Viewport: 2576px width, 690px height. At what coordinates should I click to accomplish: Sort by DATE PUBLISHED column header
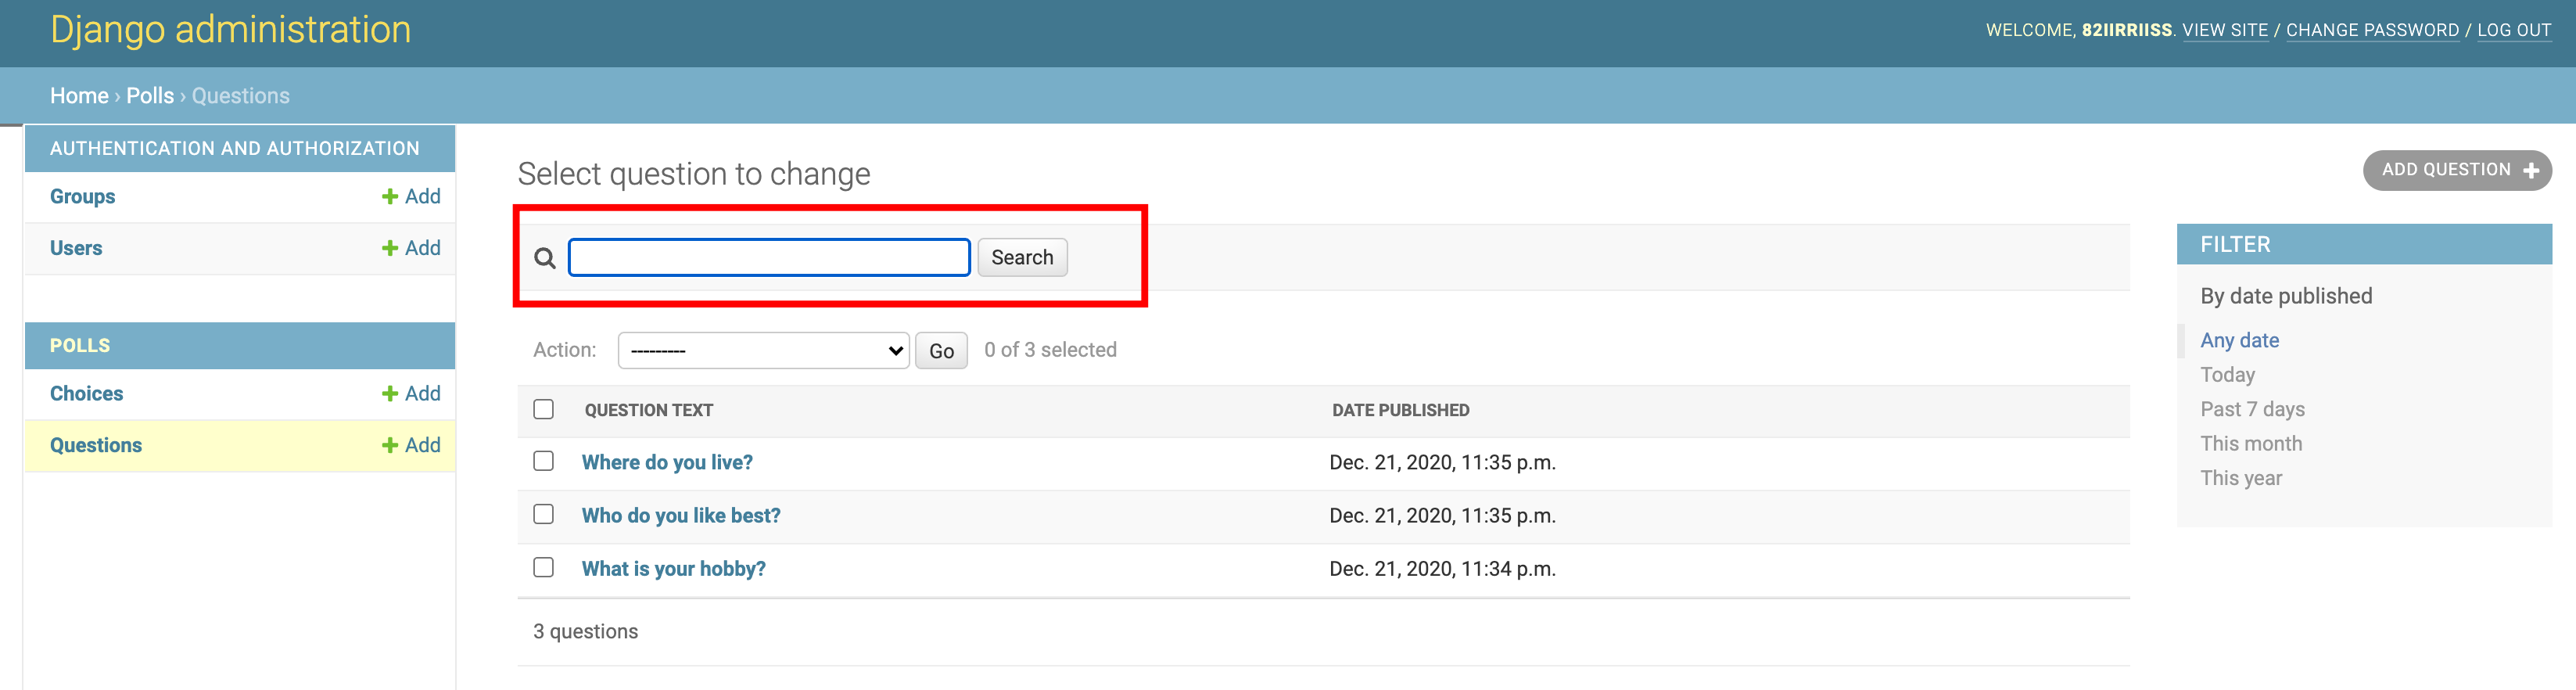pyautogui.click(x=1400, y=410)
